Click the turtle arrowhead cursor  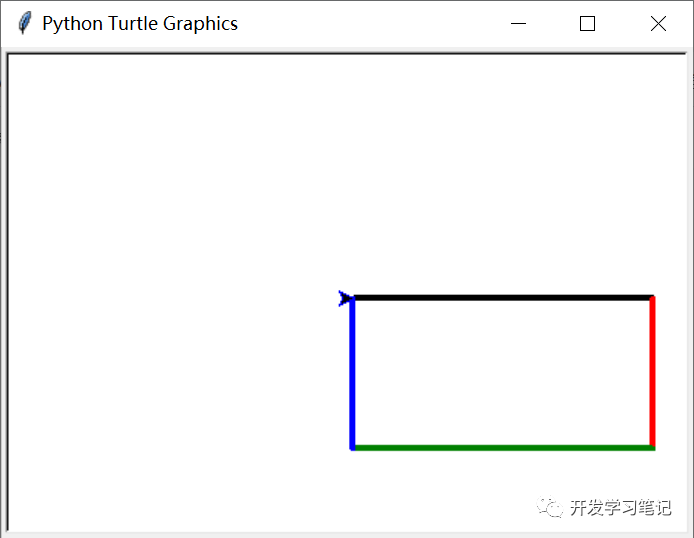[346, 298]
